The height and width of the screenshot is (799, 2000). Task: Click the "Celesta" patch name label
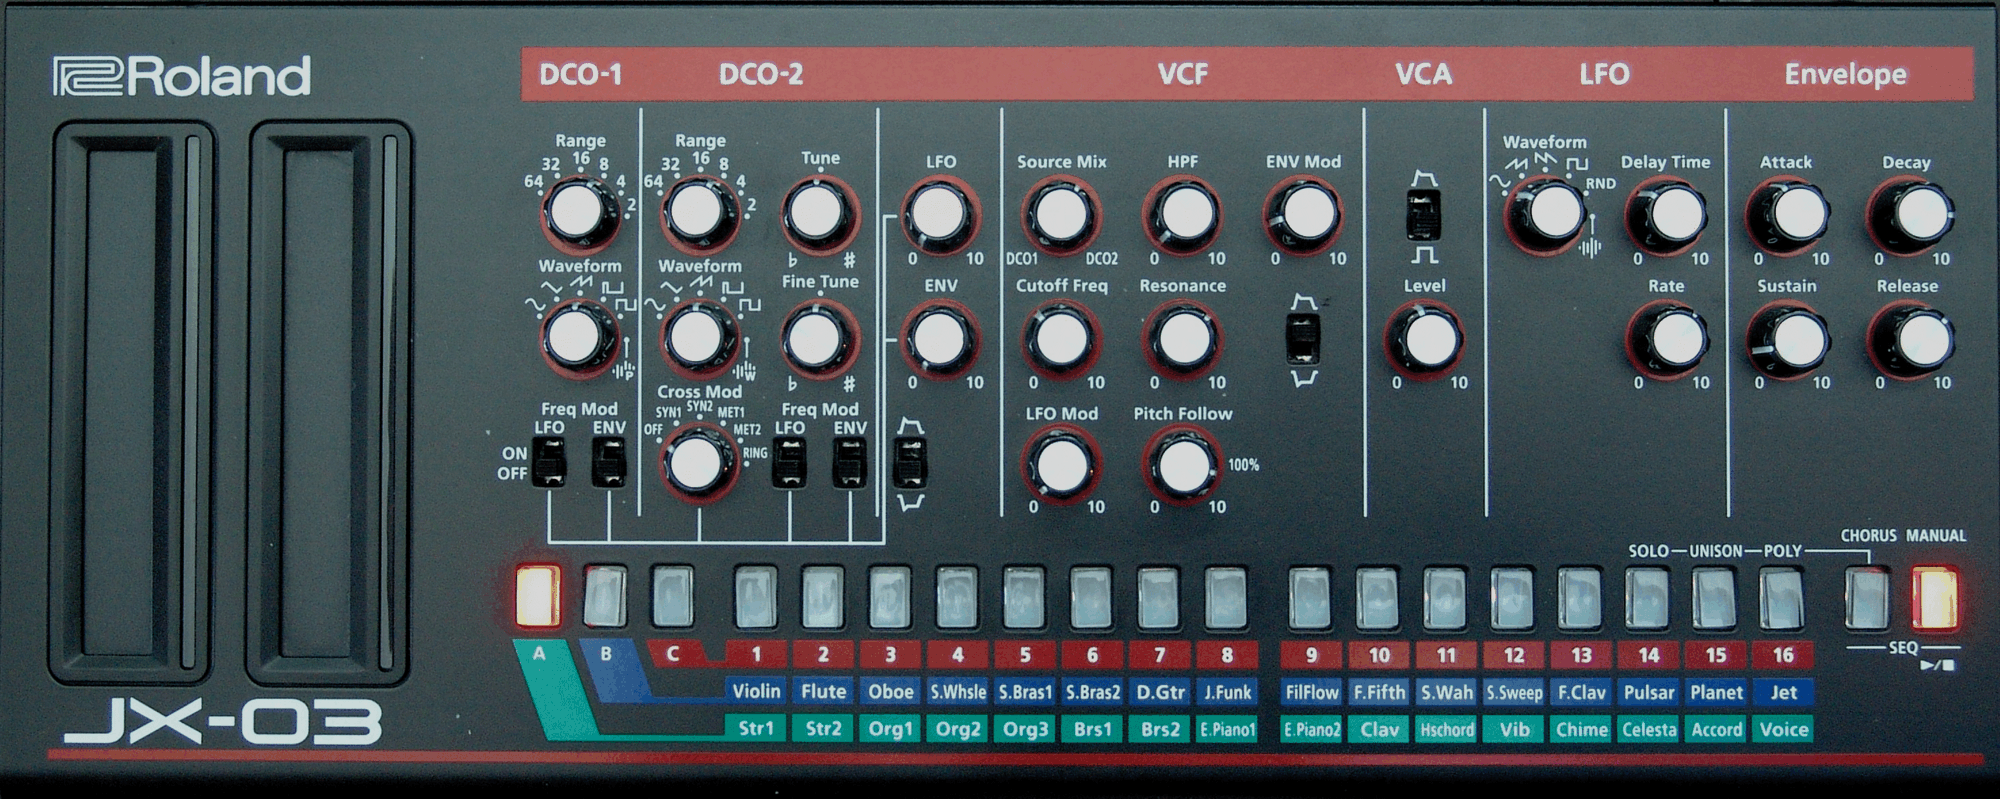(1648, 729)
